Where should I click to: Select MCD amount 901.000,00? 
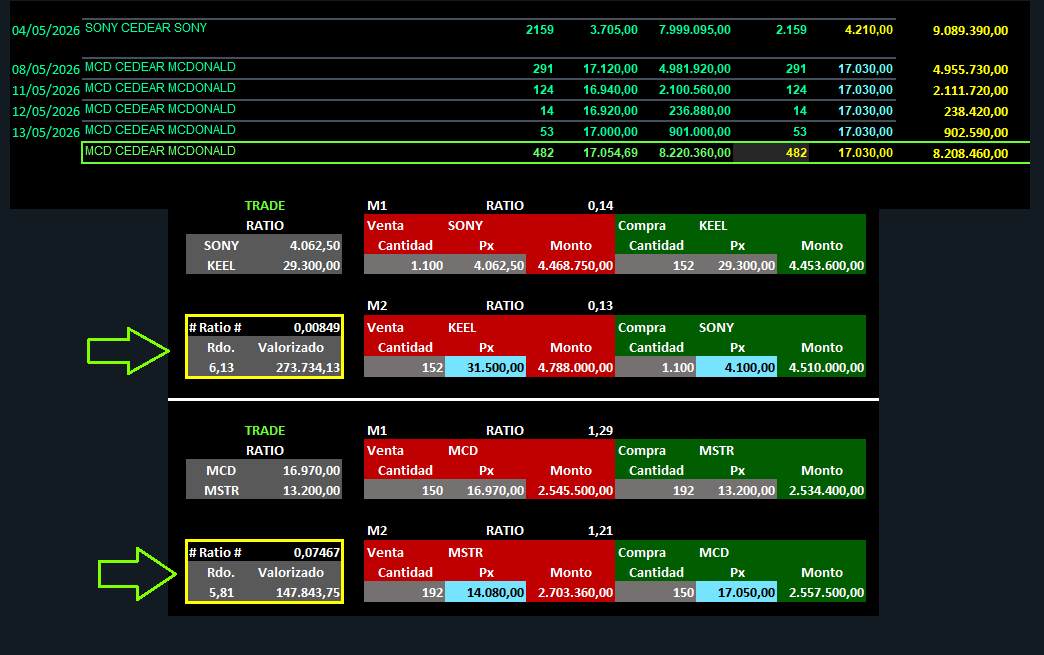click(699, 132)
